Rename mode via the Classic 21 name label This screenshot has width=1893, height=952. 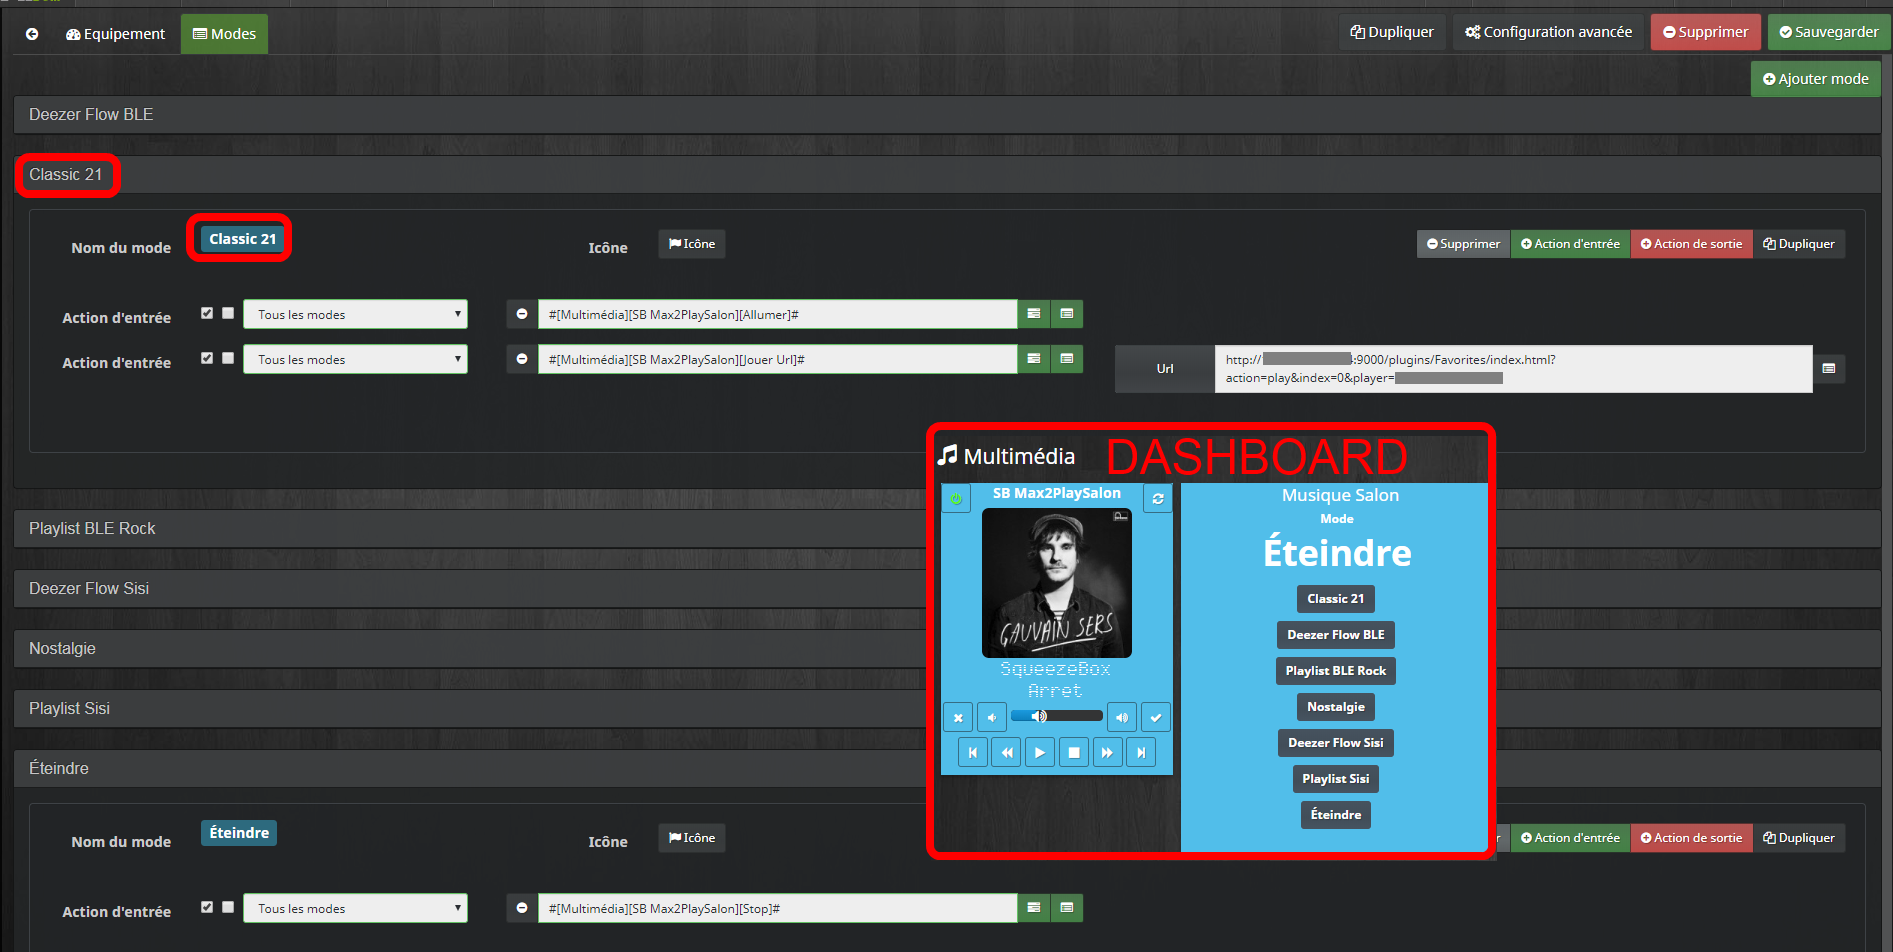coord(242,239)
